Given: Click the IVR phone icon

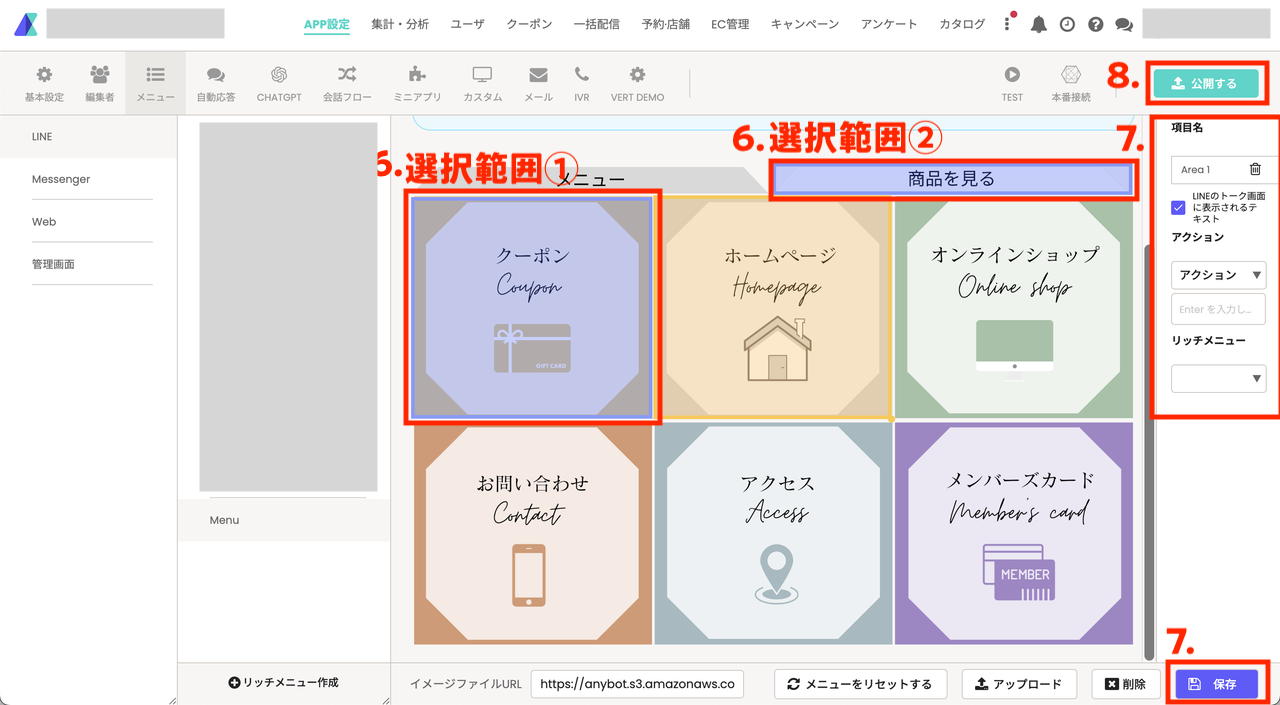Looking at the screenshot, I should click(x=582, y=75).
